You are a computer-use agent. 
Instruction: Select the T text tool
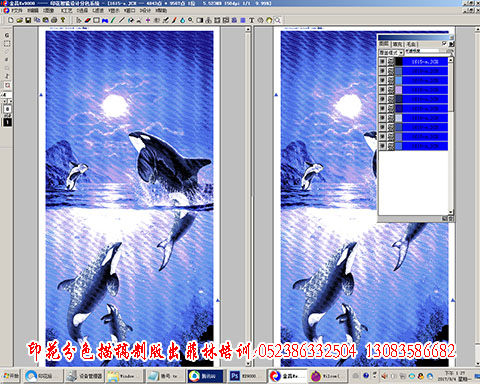click(252, 20)
